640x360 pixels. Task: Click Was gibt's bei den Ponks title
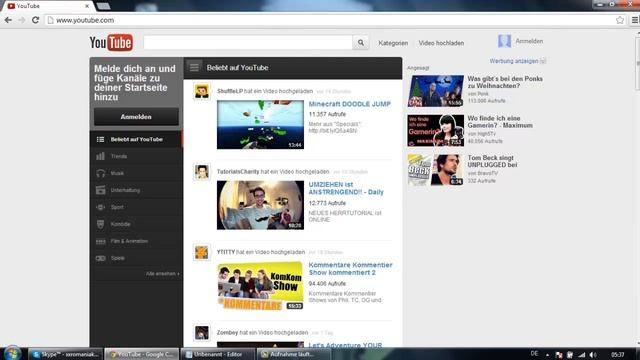point(505,82)
